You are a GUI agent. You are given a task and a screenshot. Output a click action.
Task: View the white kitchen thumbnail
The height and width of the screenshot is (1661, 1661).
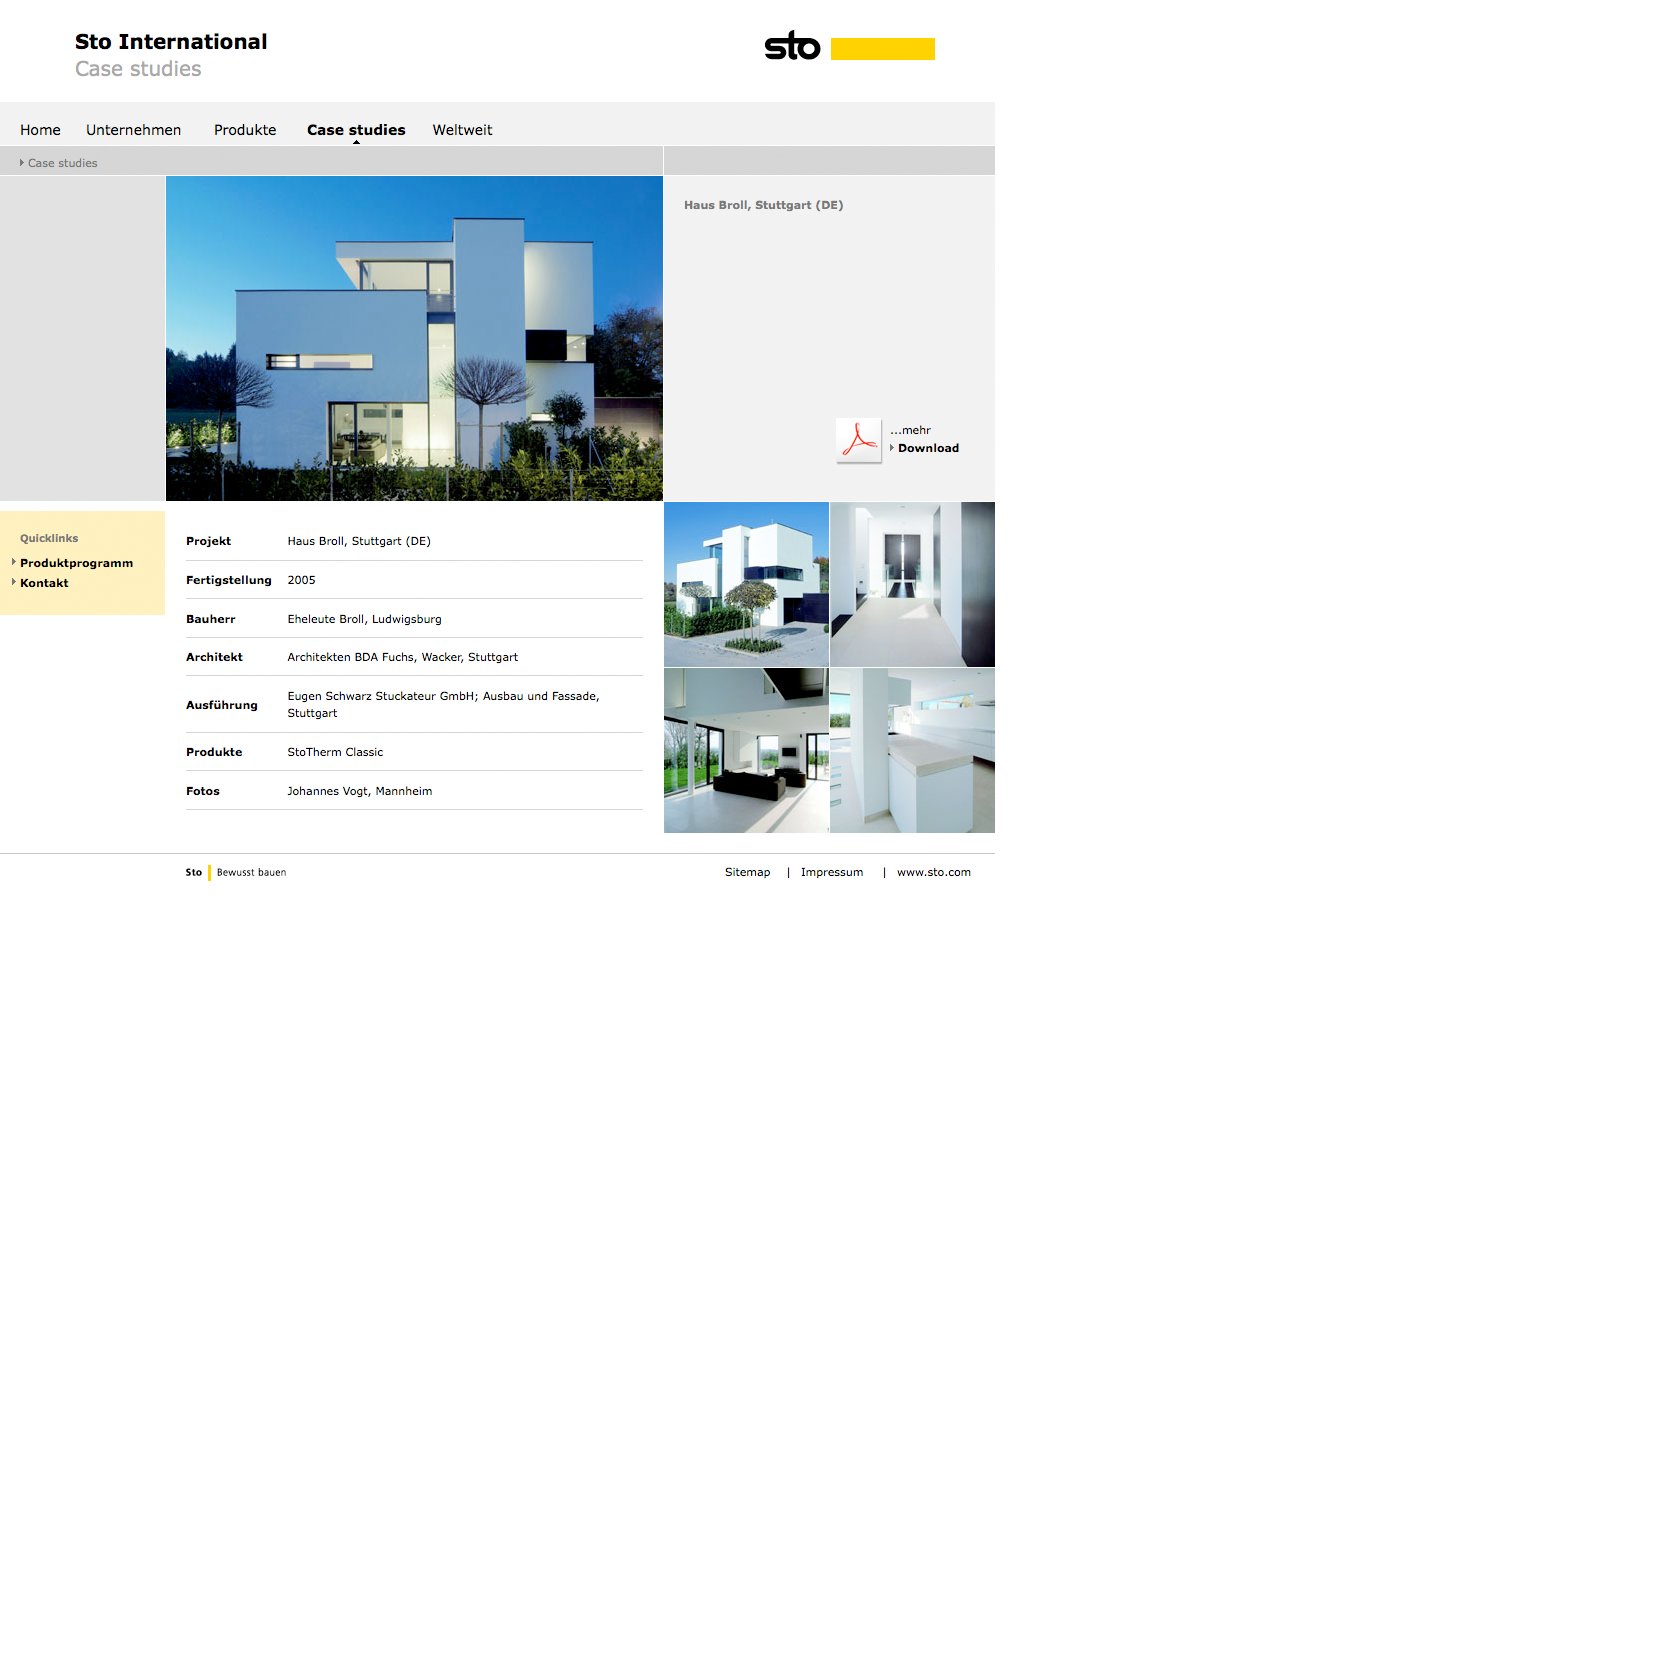[x=912, y=750]
